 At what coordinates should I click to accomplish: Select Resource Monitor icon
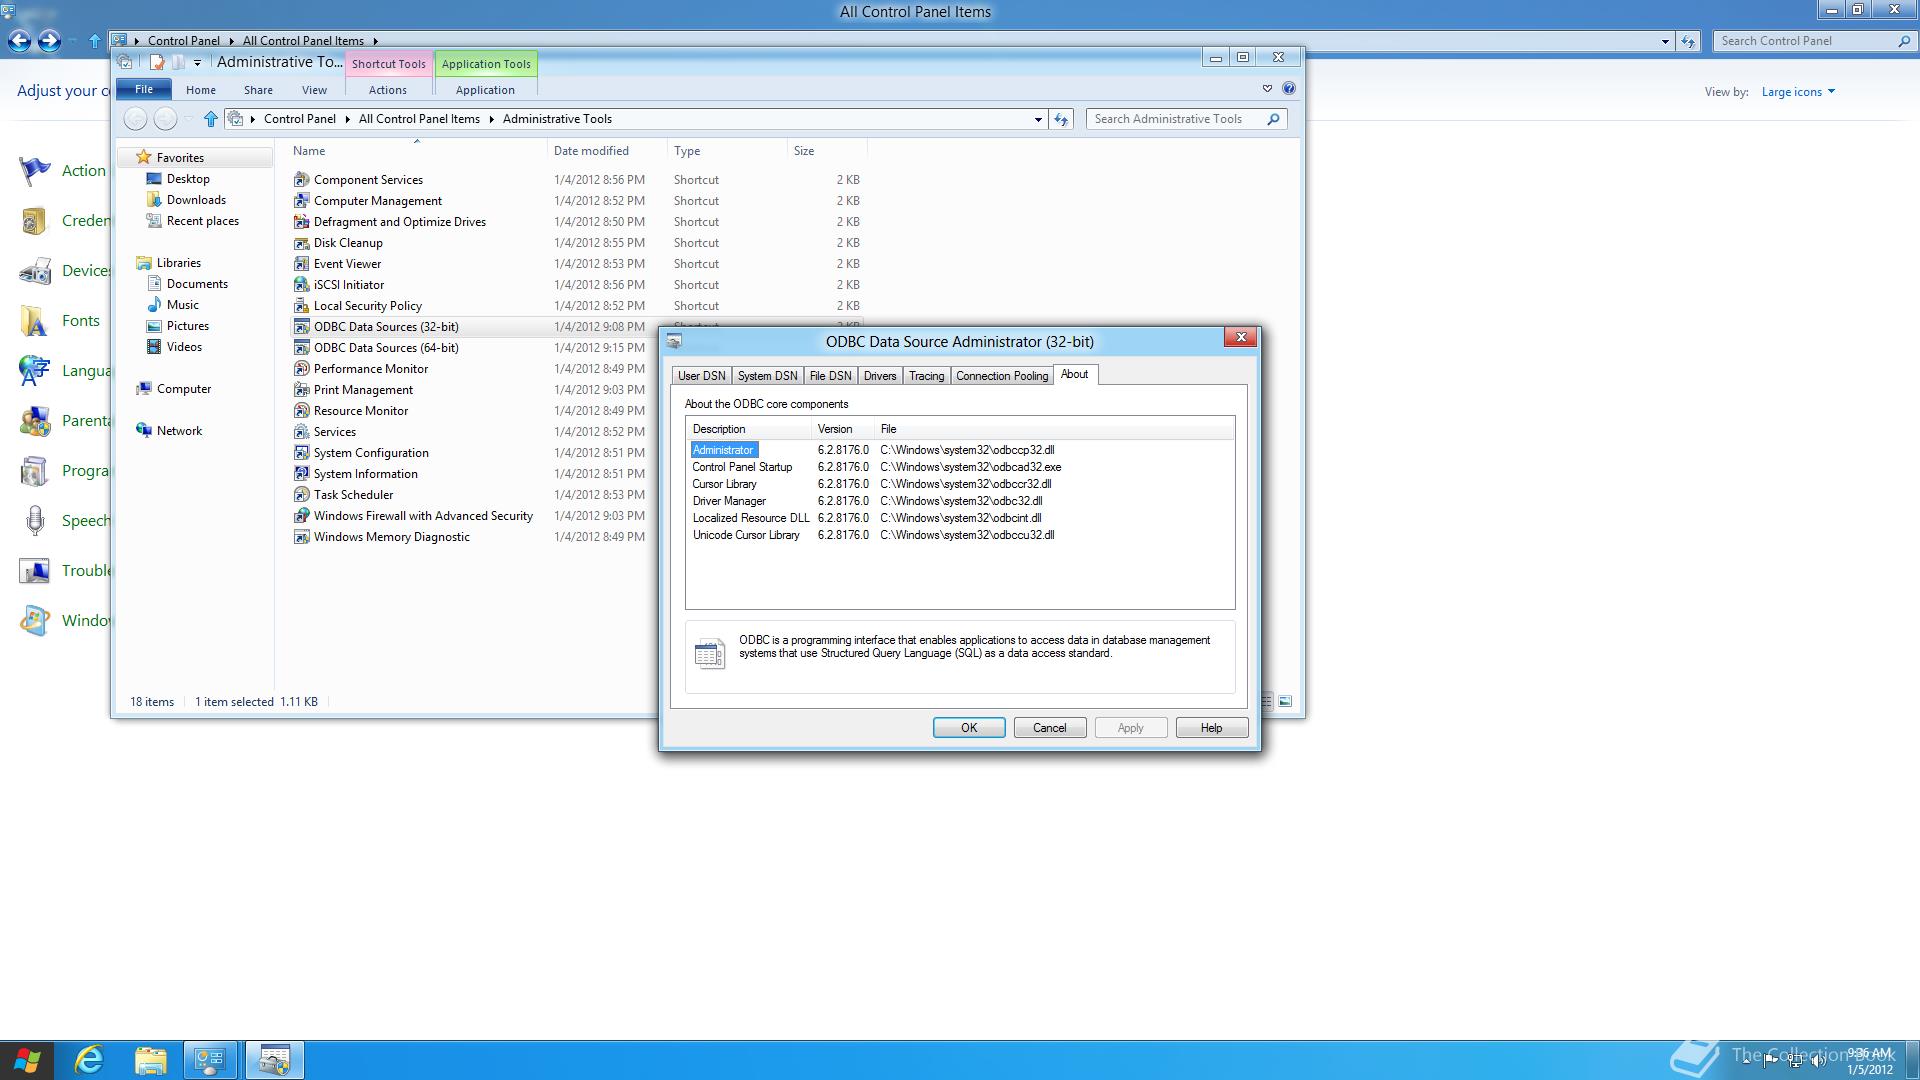click(x=301, y=411)
